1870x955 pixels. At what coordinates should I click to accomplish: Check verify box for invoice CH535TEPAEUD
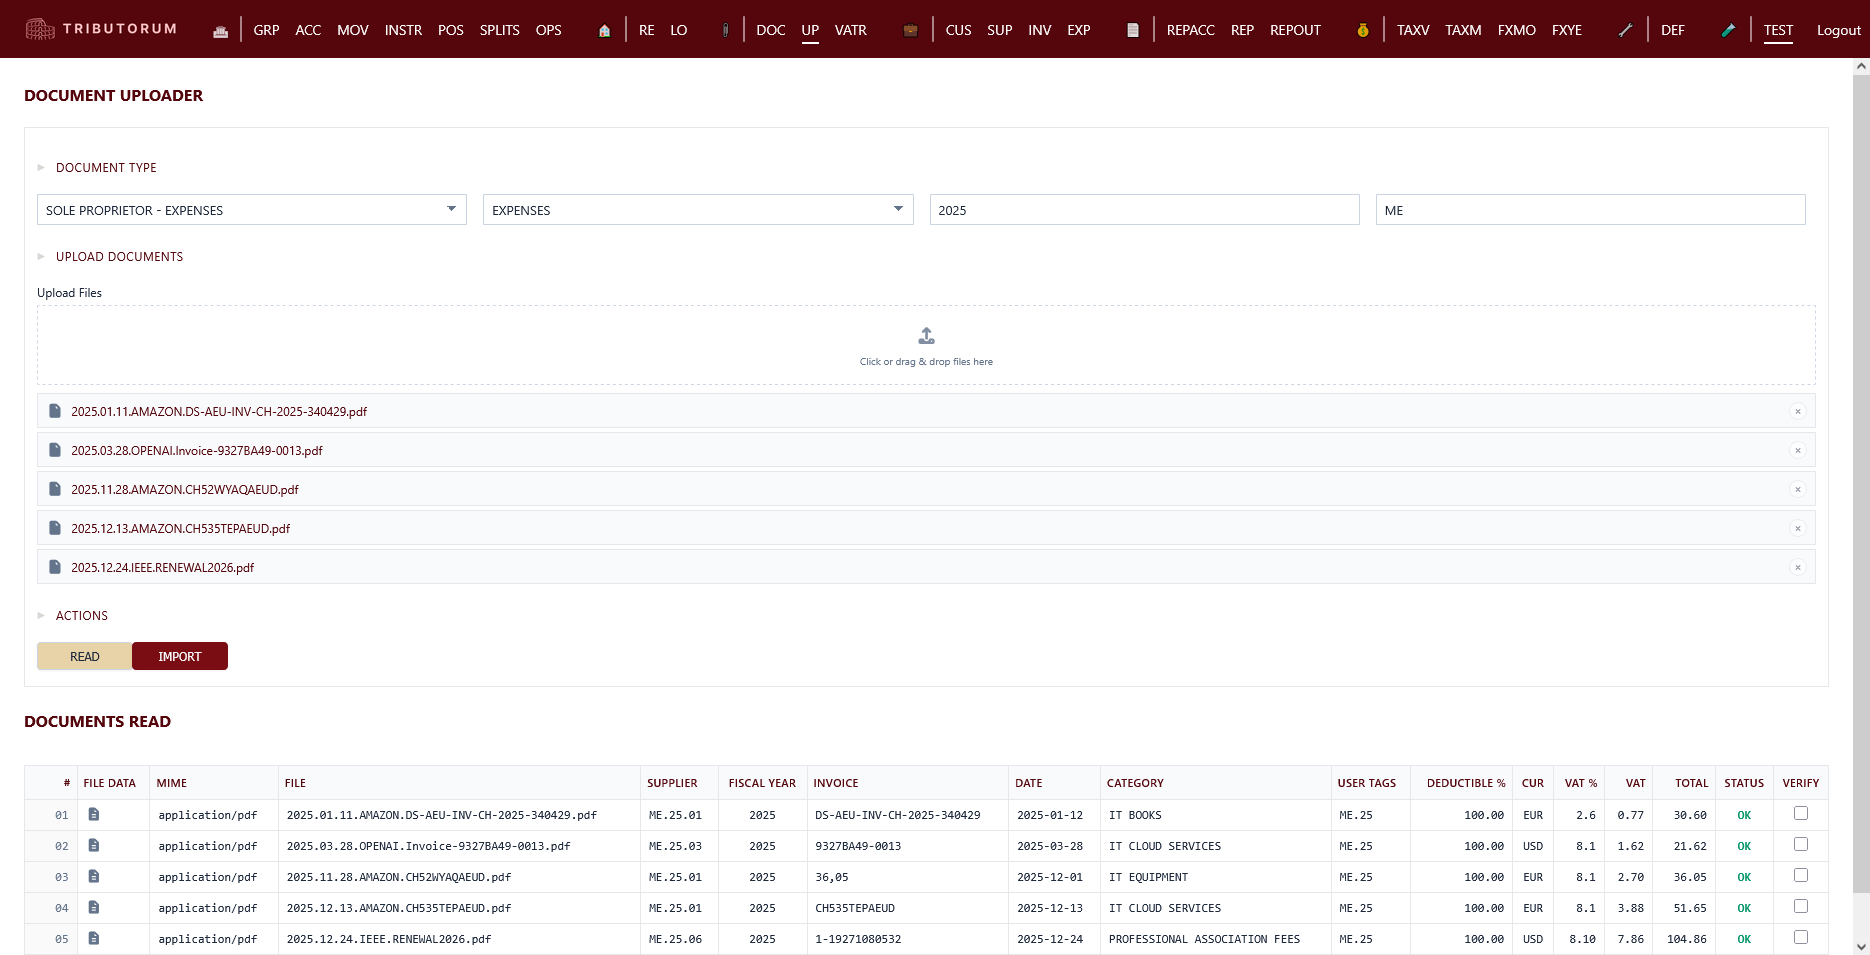tap(1801, 907)
